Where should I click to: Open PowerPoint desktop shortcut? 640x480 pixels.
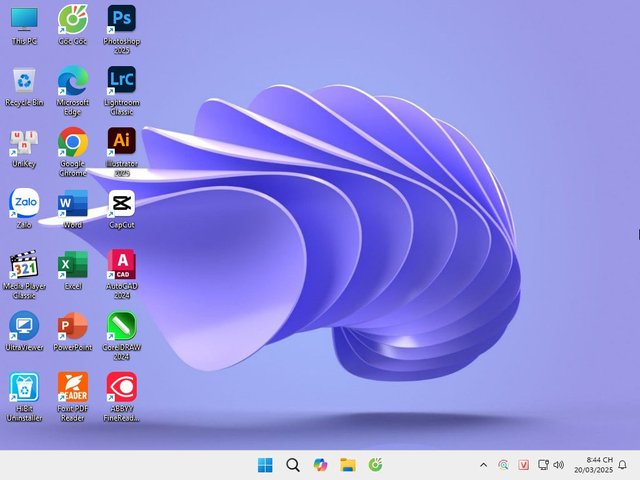[x=73, y=331]
